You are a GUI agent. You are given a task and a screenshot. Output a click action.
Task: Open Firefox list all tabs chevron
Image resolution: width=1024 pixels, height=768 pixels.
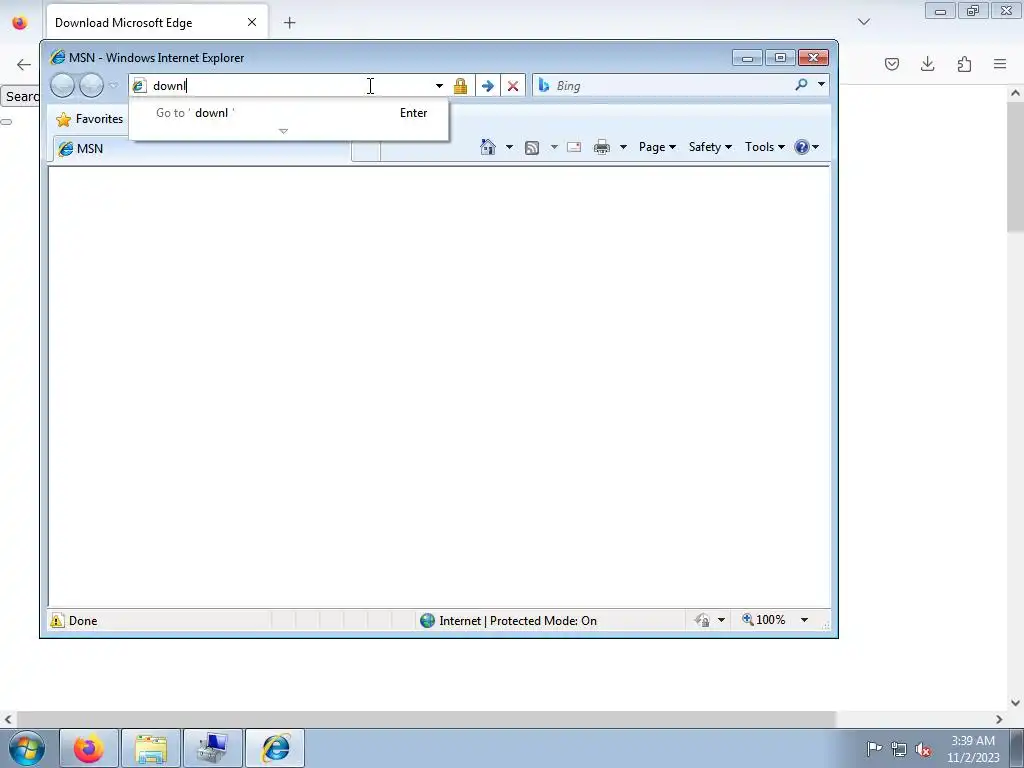pyautogui.click(x=863, y=22)
